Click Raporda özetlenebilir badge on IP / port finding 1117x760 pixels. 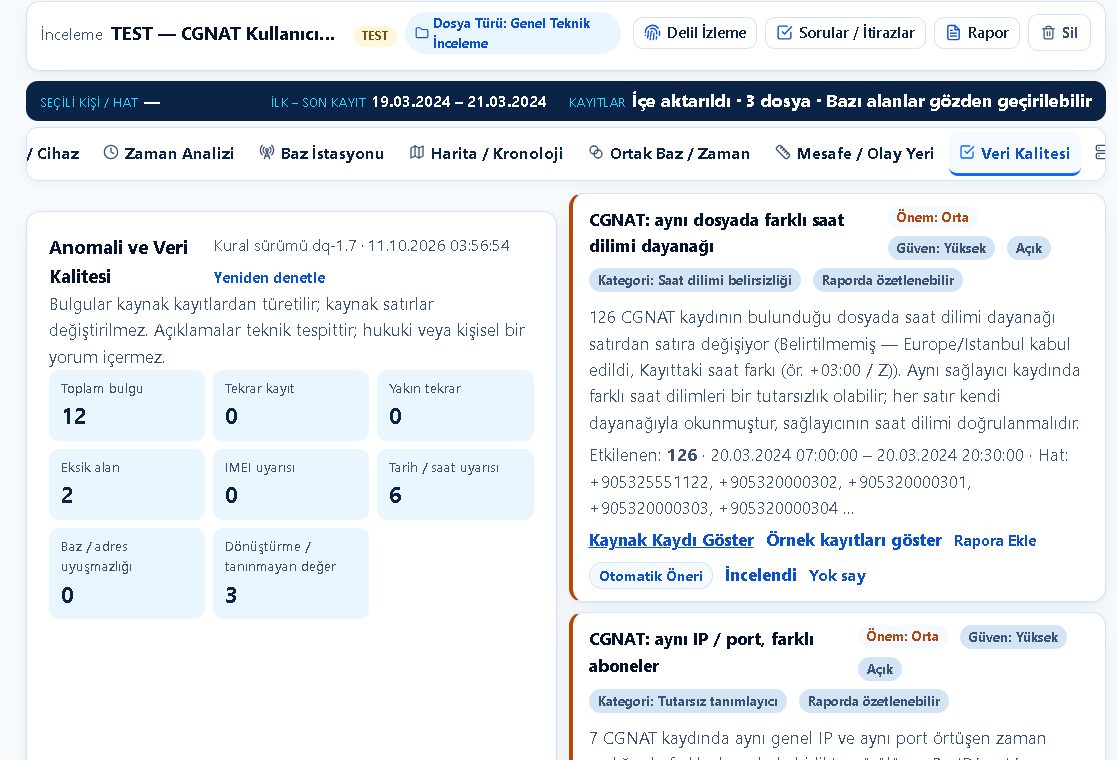(x=873, y=702)
